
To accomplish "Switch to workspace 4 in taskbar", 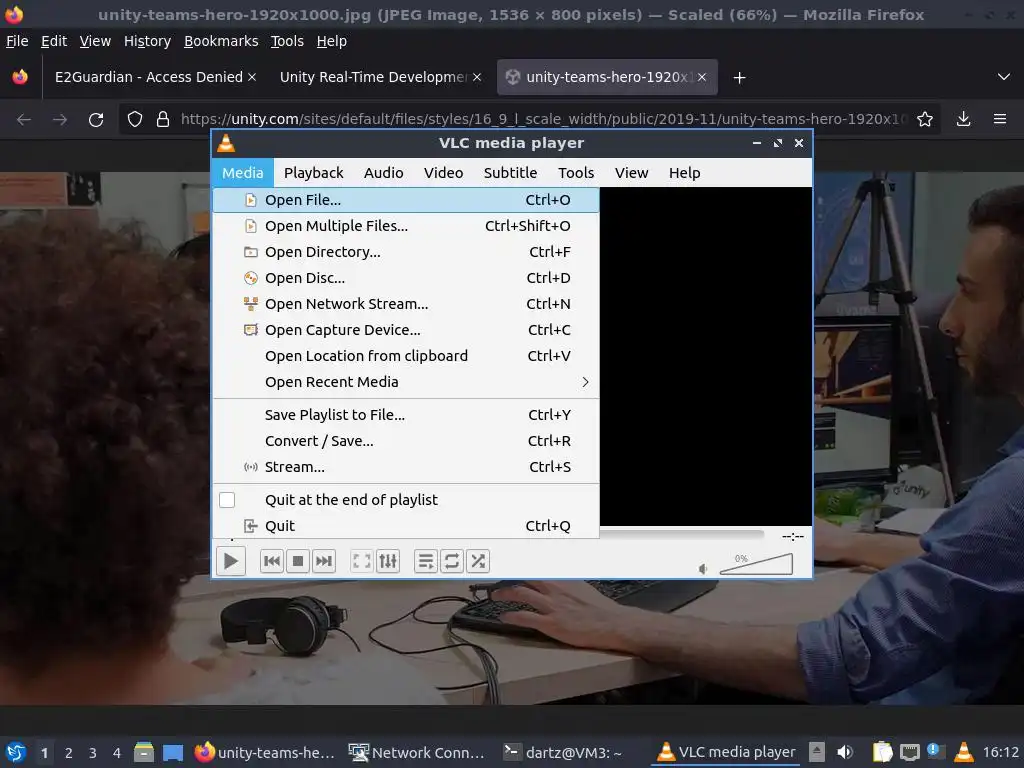I will 116,753.
